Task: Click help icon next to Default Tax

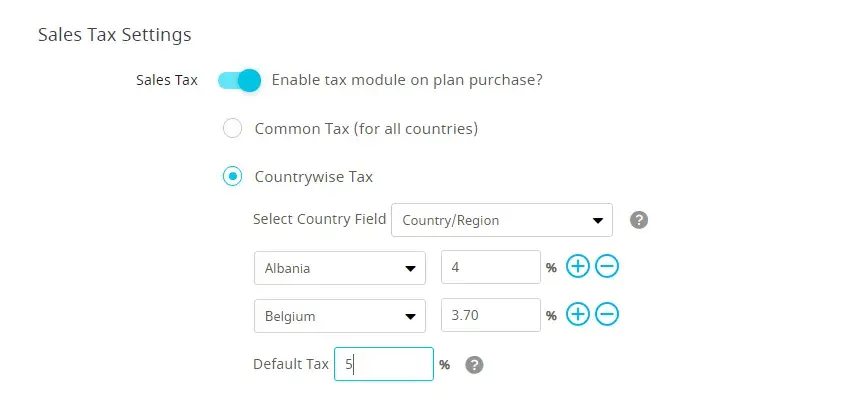Action: tap(475, 365)
